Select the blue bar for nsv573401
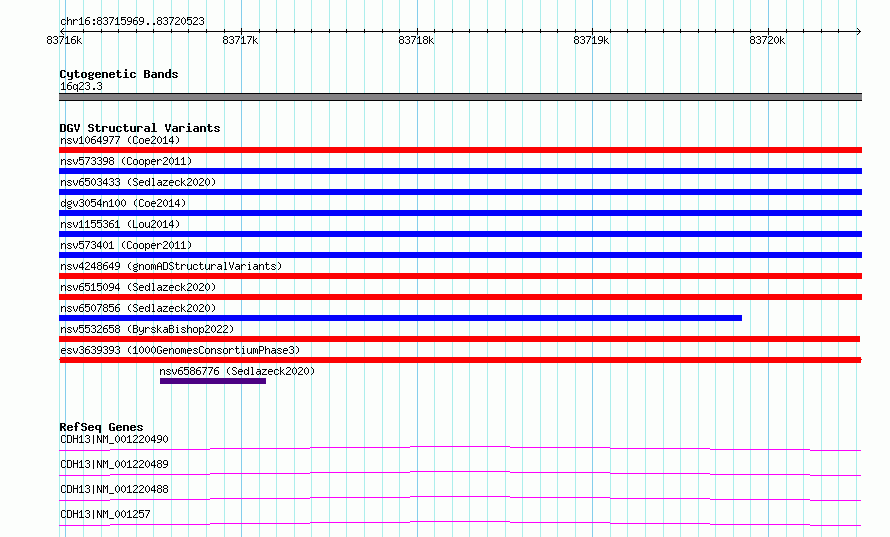Image resolution: width=890 pixels, height=537 pixels. (x=460, y=255)
